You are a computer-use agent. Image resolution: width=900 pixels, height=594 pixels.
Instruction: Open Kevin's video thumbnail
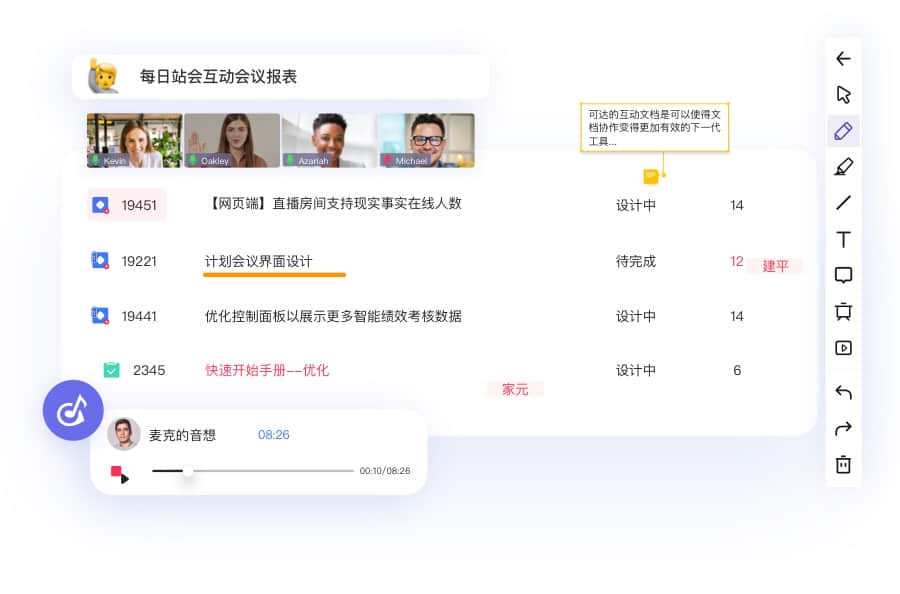[134, 141]
